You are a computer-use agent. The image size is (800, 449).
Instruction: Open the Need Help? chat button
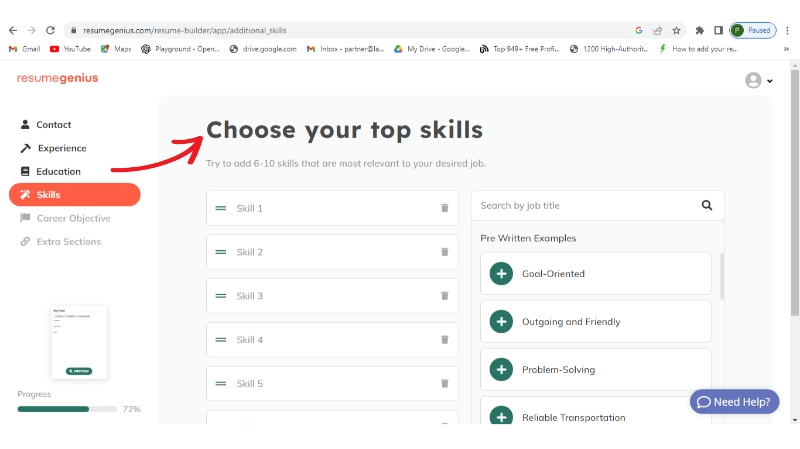734,402
